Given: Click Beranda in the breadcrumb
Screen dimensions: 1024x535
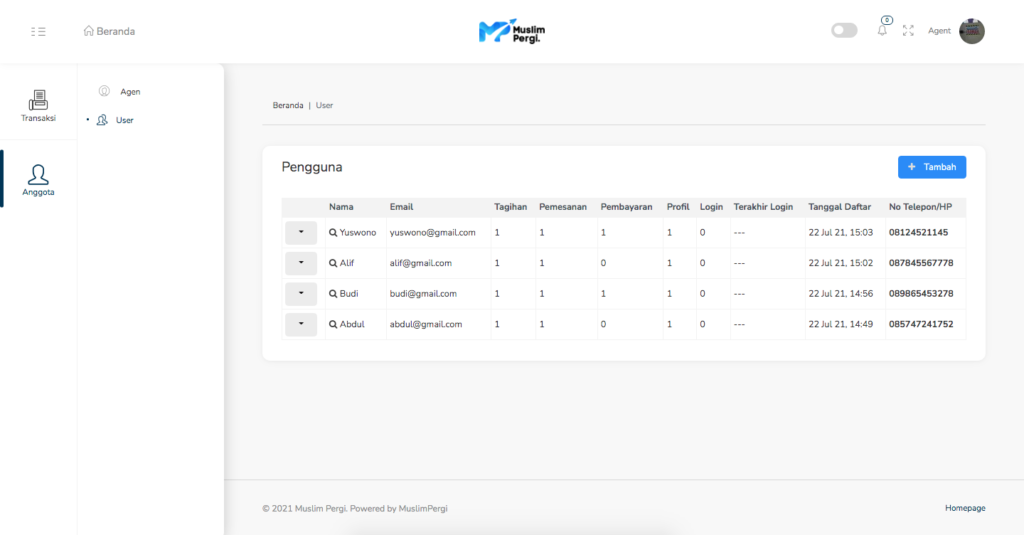Looking at the screenshot, I should click(x=287, y=105).
